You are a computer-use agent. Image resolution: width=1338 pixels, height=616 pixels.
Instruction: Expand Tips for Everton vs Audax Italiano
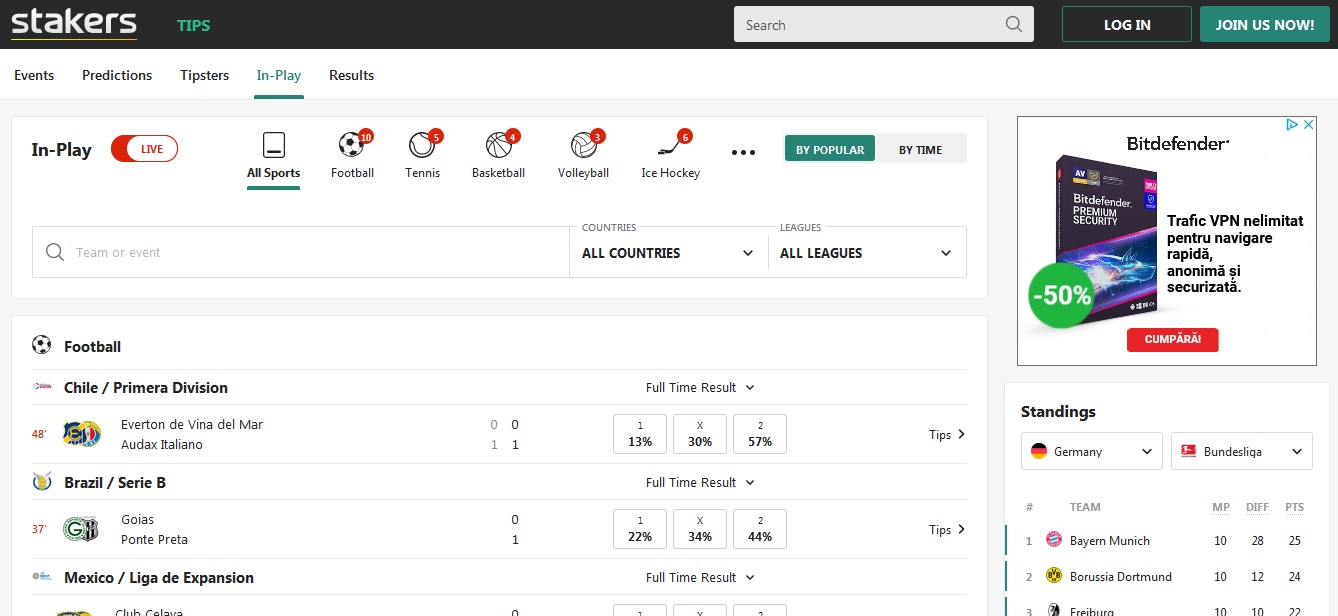point(947,434)
